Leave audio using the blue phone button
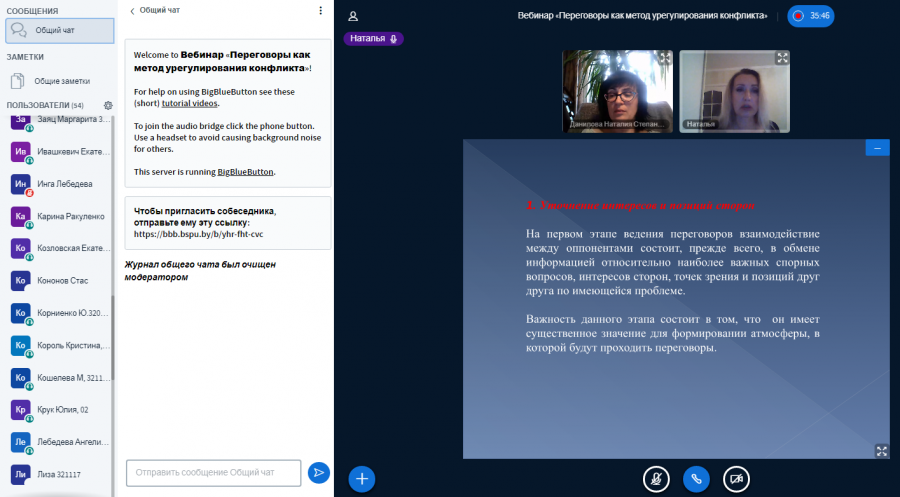 click(x=696, y=479)
